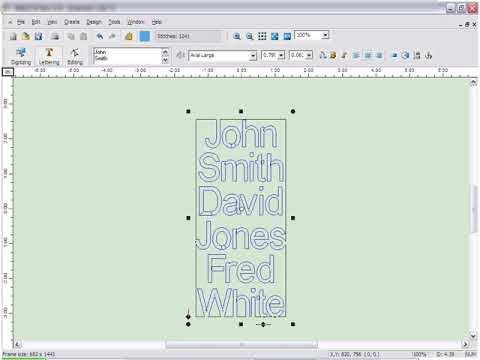
Task: Click into the lettering text box with John Smith
Action: coord(127,56)
